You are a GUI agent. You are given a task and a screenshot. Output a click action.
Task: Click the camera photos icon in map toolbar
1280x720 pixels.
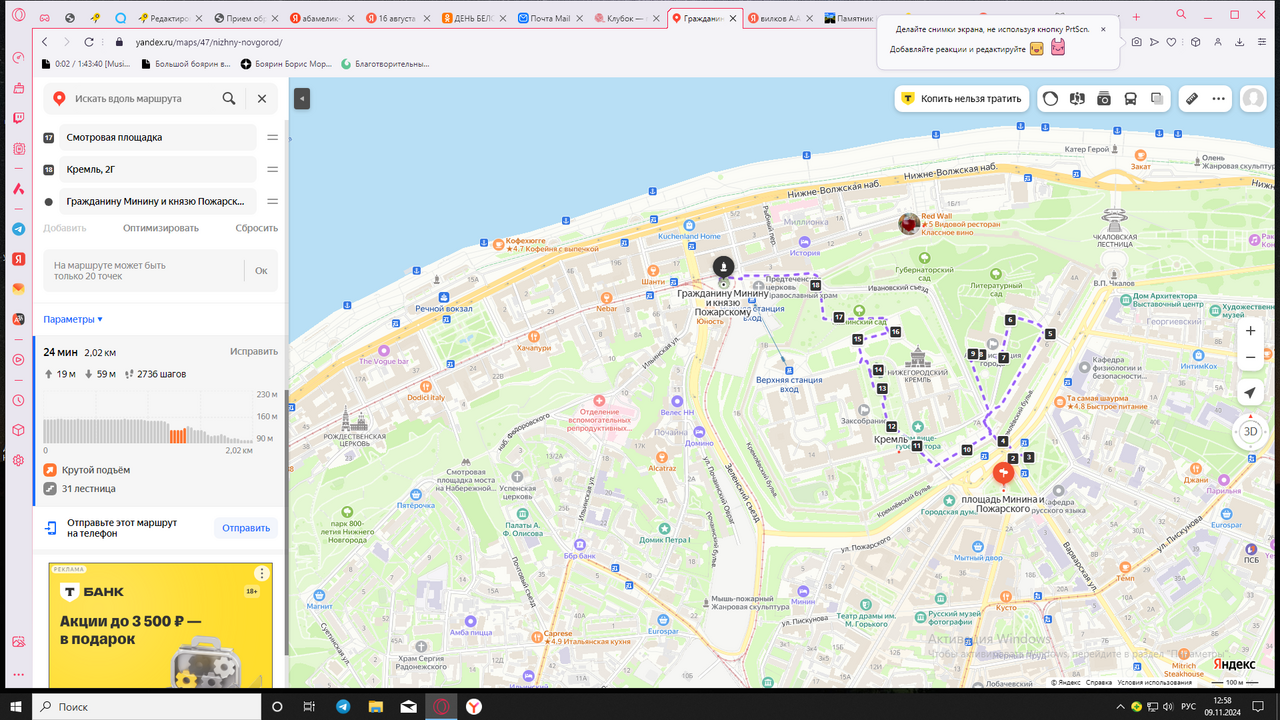(x=1104, y=99)
